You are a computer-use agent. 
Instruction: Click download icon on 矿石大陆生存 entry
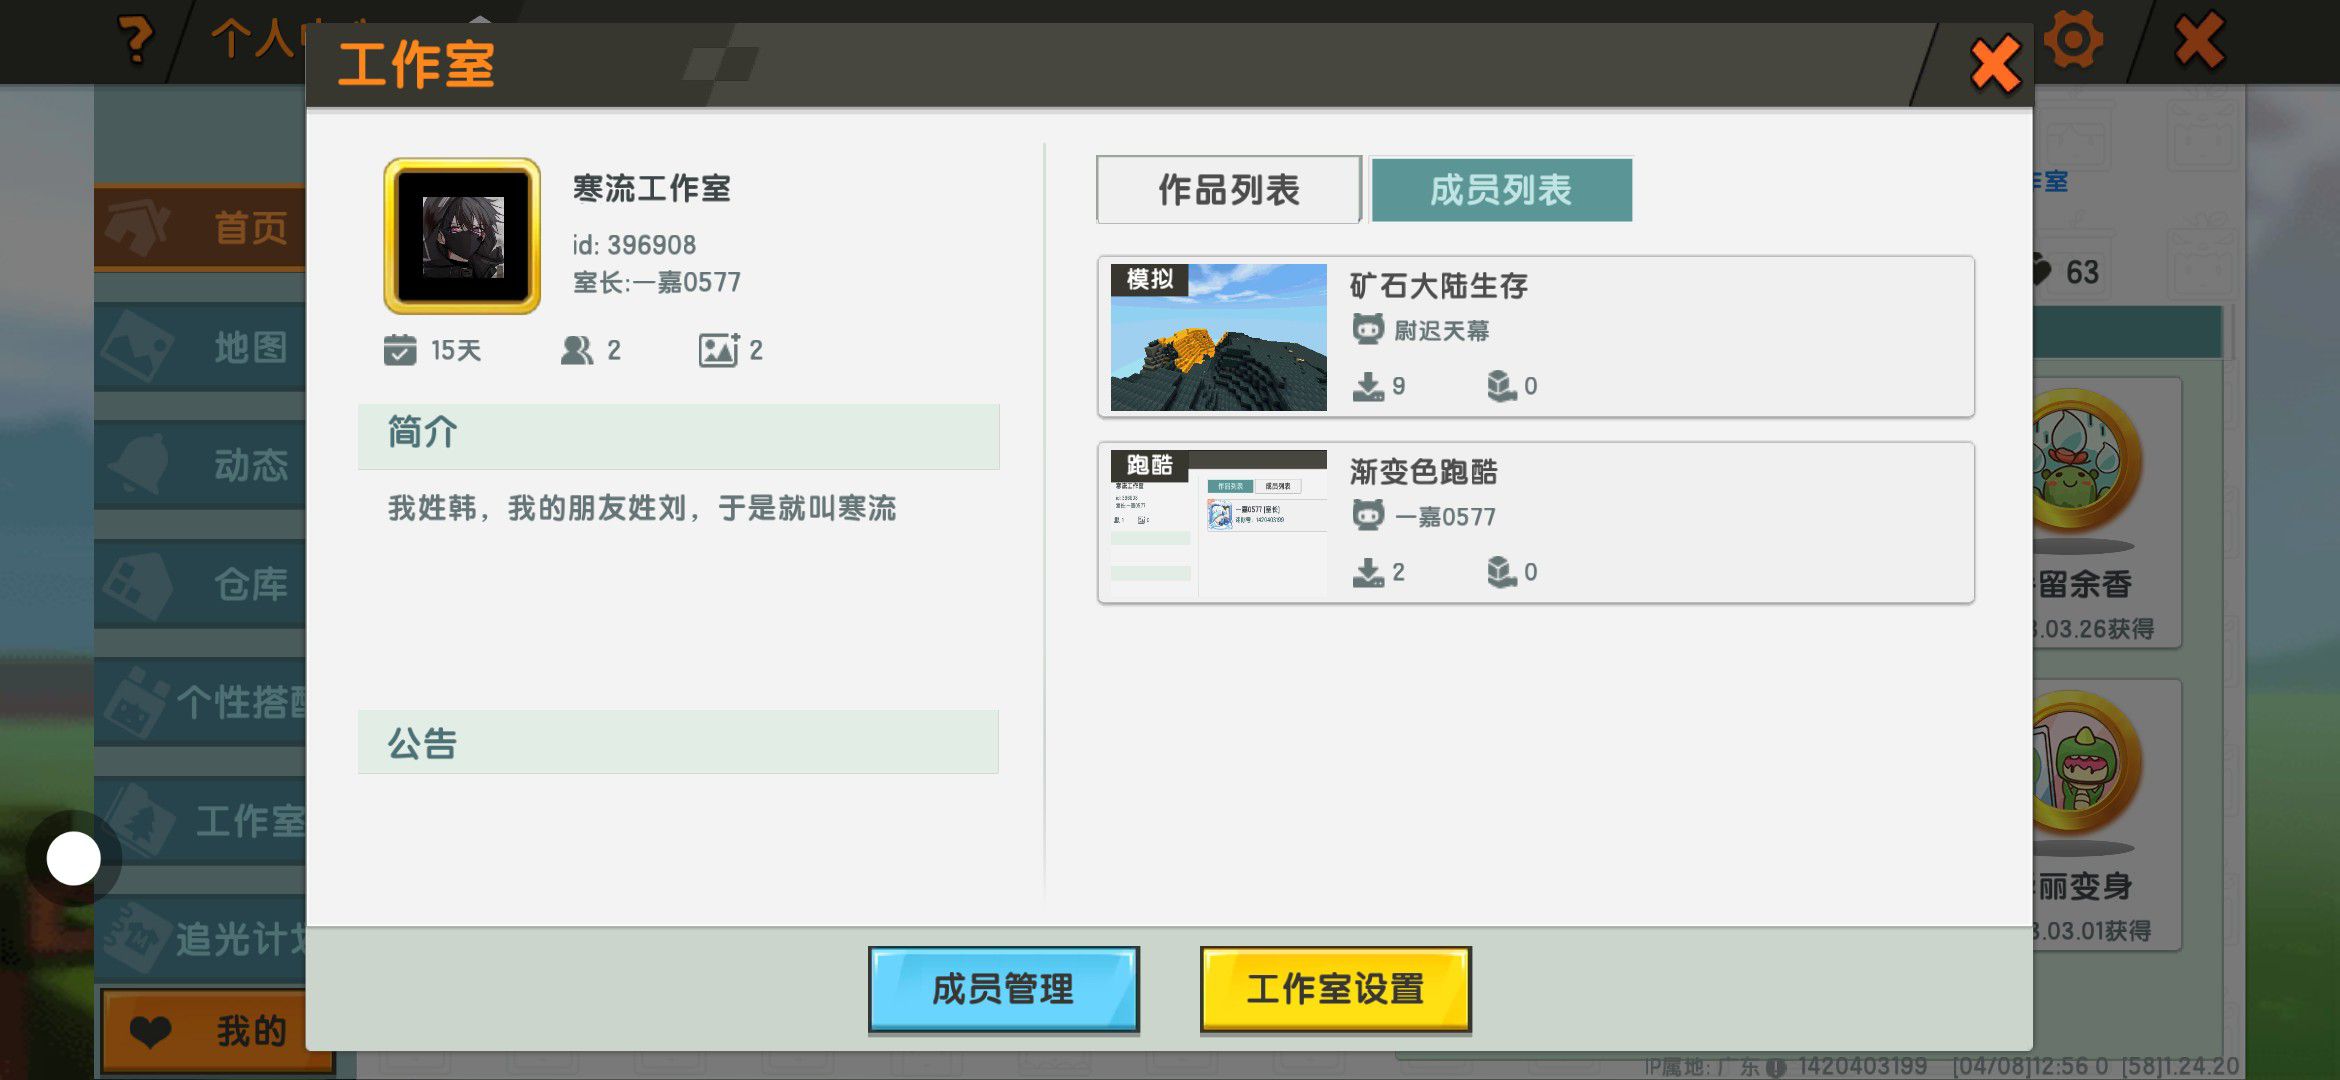[x=1367, y=386]
